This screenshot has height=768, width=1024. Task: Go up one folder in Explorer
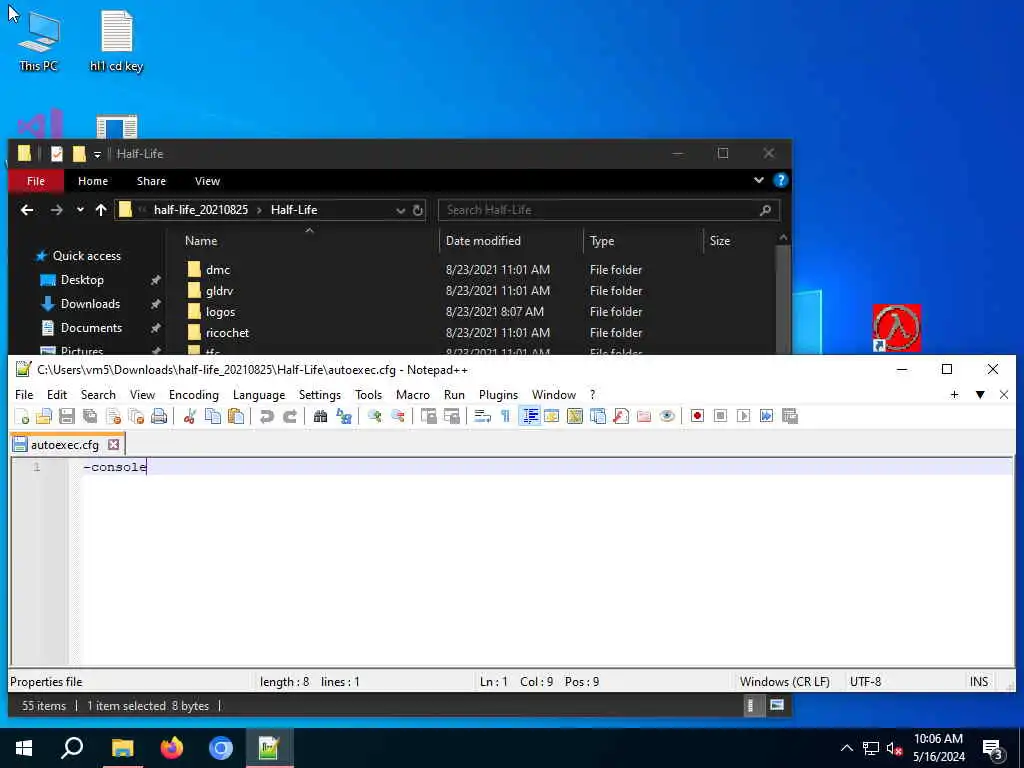pos(101,210)
